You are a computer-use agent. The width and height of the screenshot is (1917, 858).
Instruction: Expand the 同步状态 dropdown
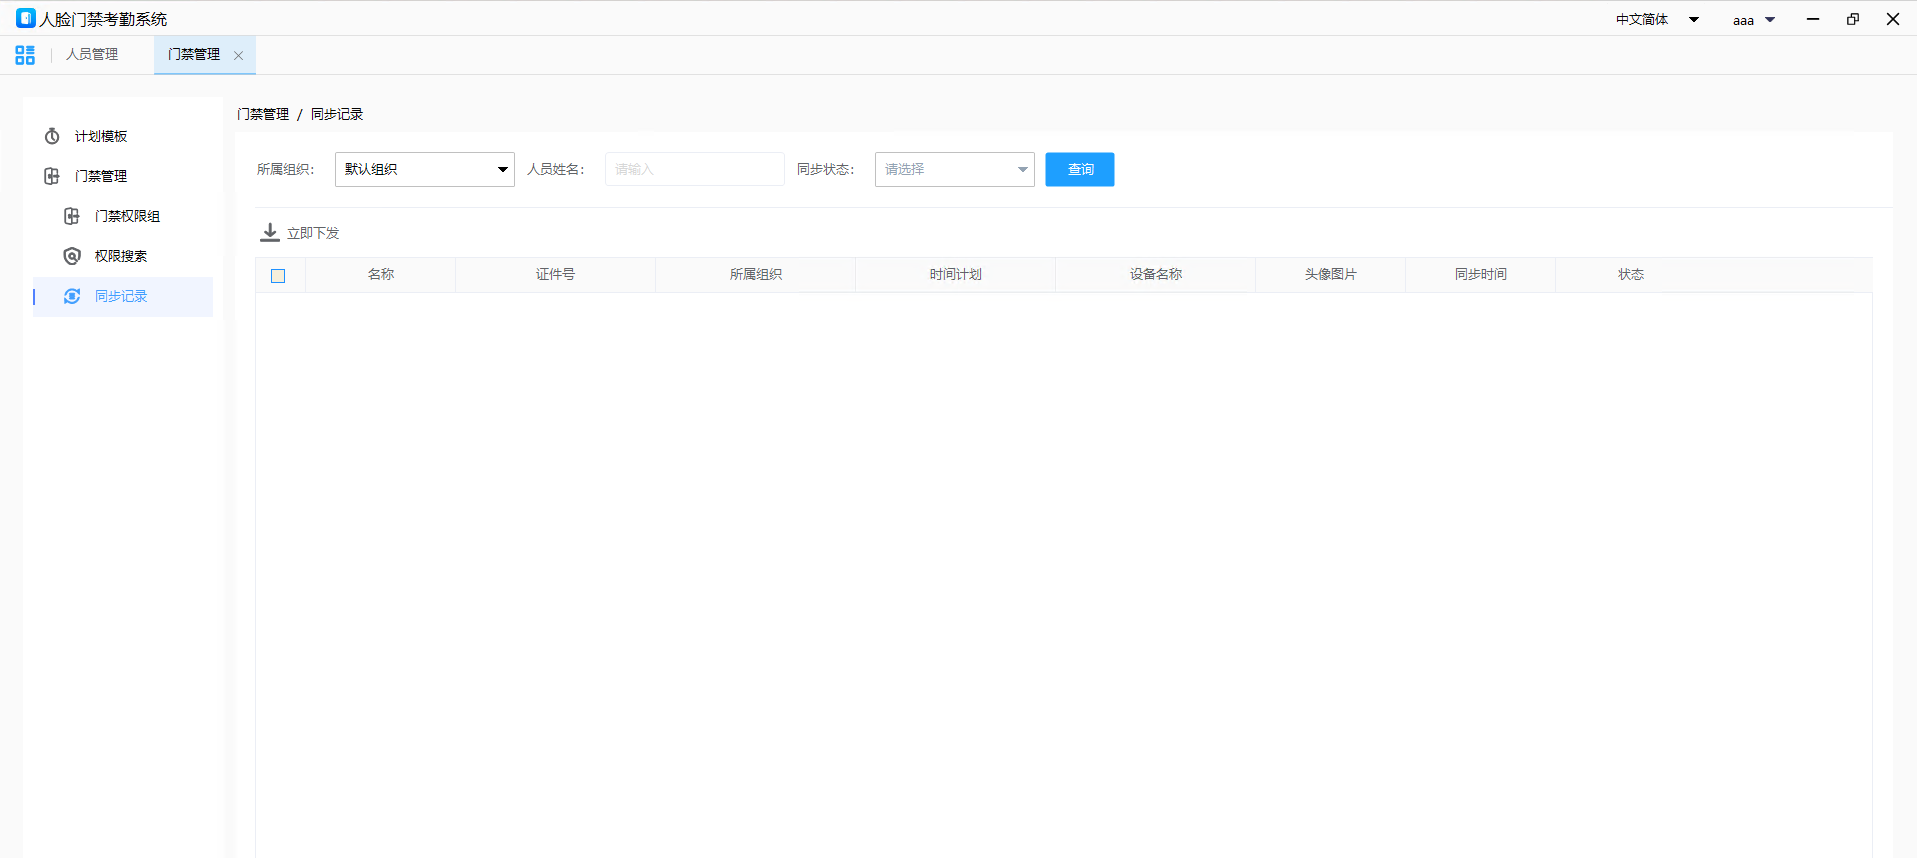954,170
